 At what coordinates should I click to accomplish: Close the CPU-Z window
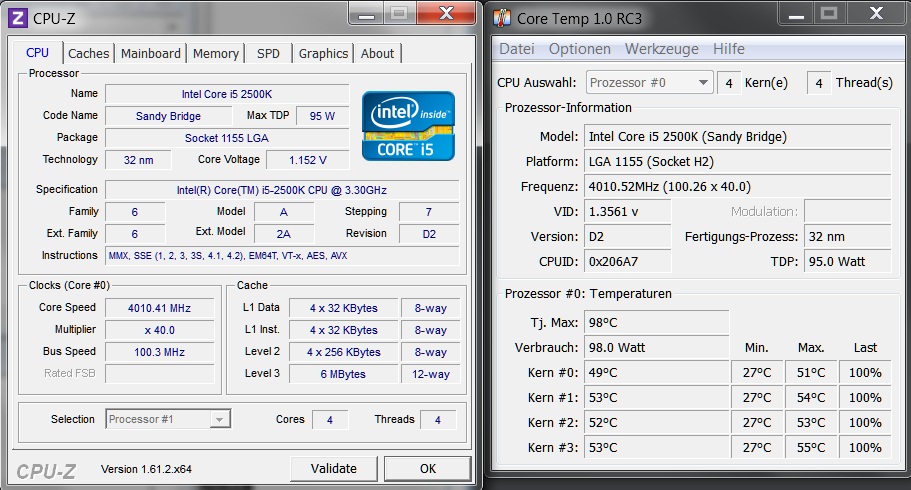pyautogui.click(x=446, y=14)
